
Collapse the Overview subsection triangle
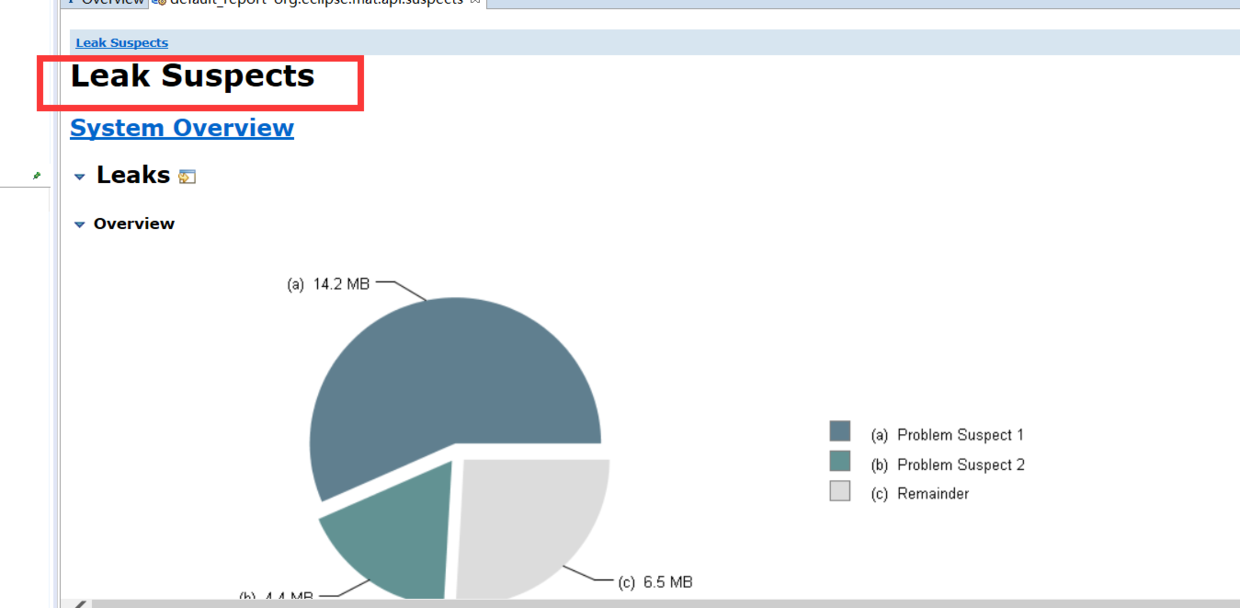(x=80, y=225)
